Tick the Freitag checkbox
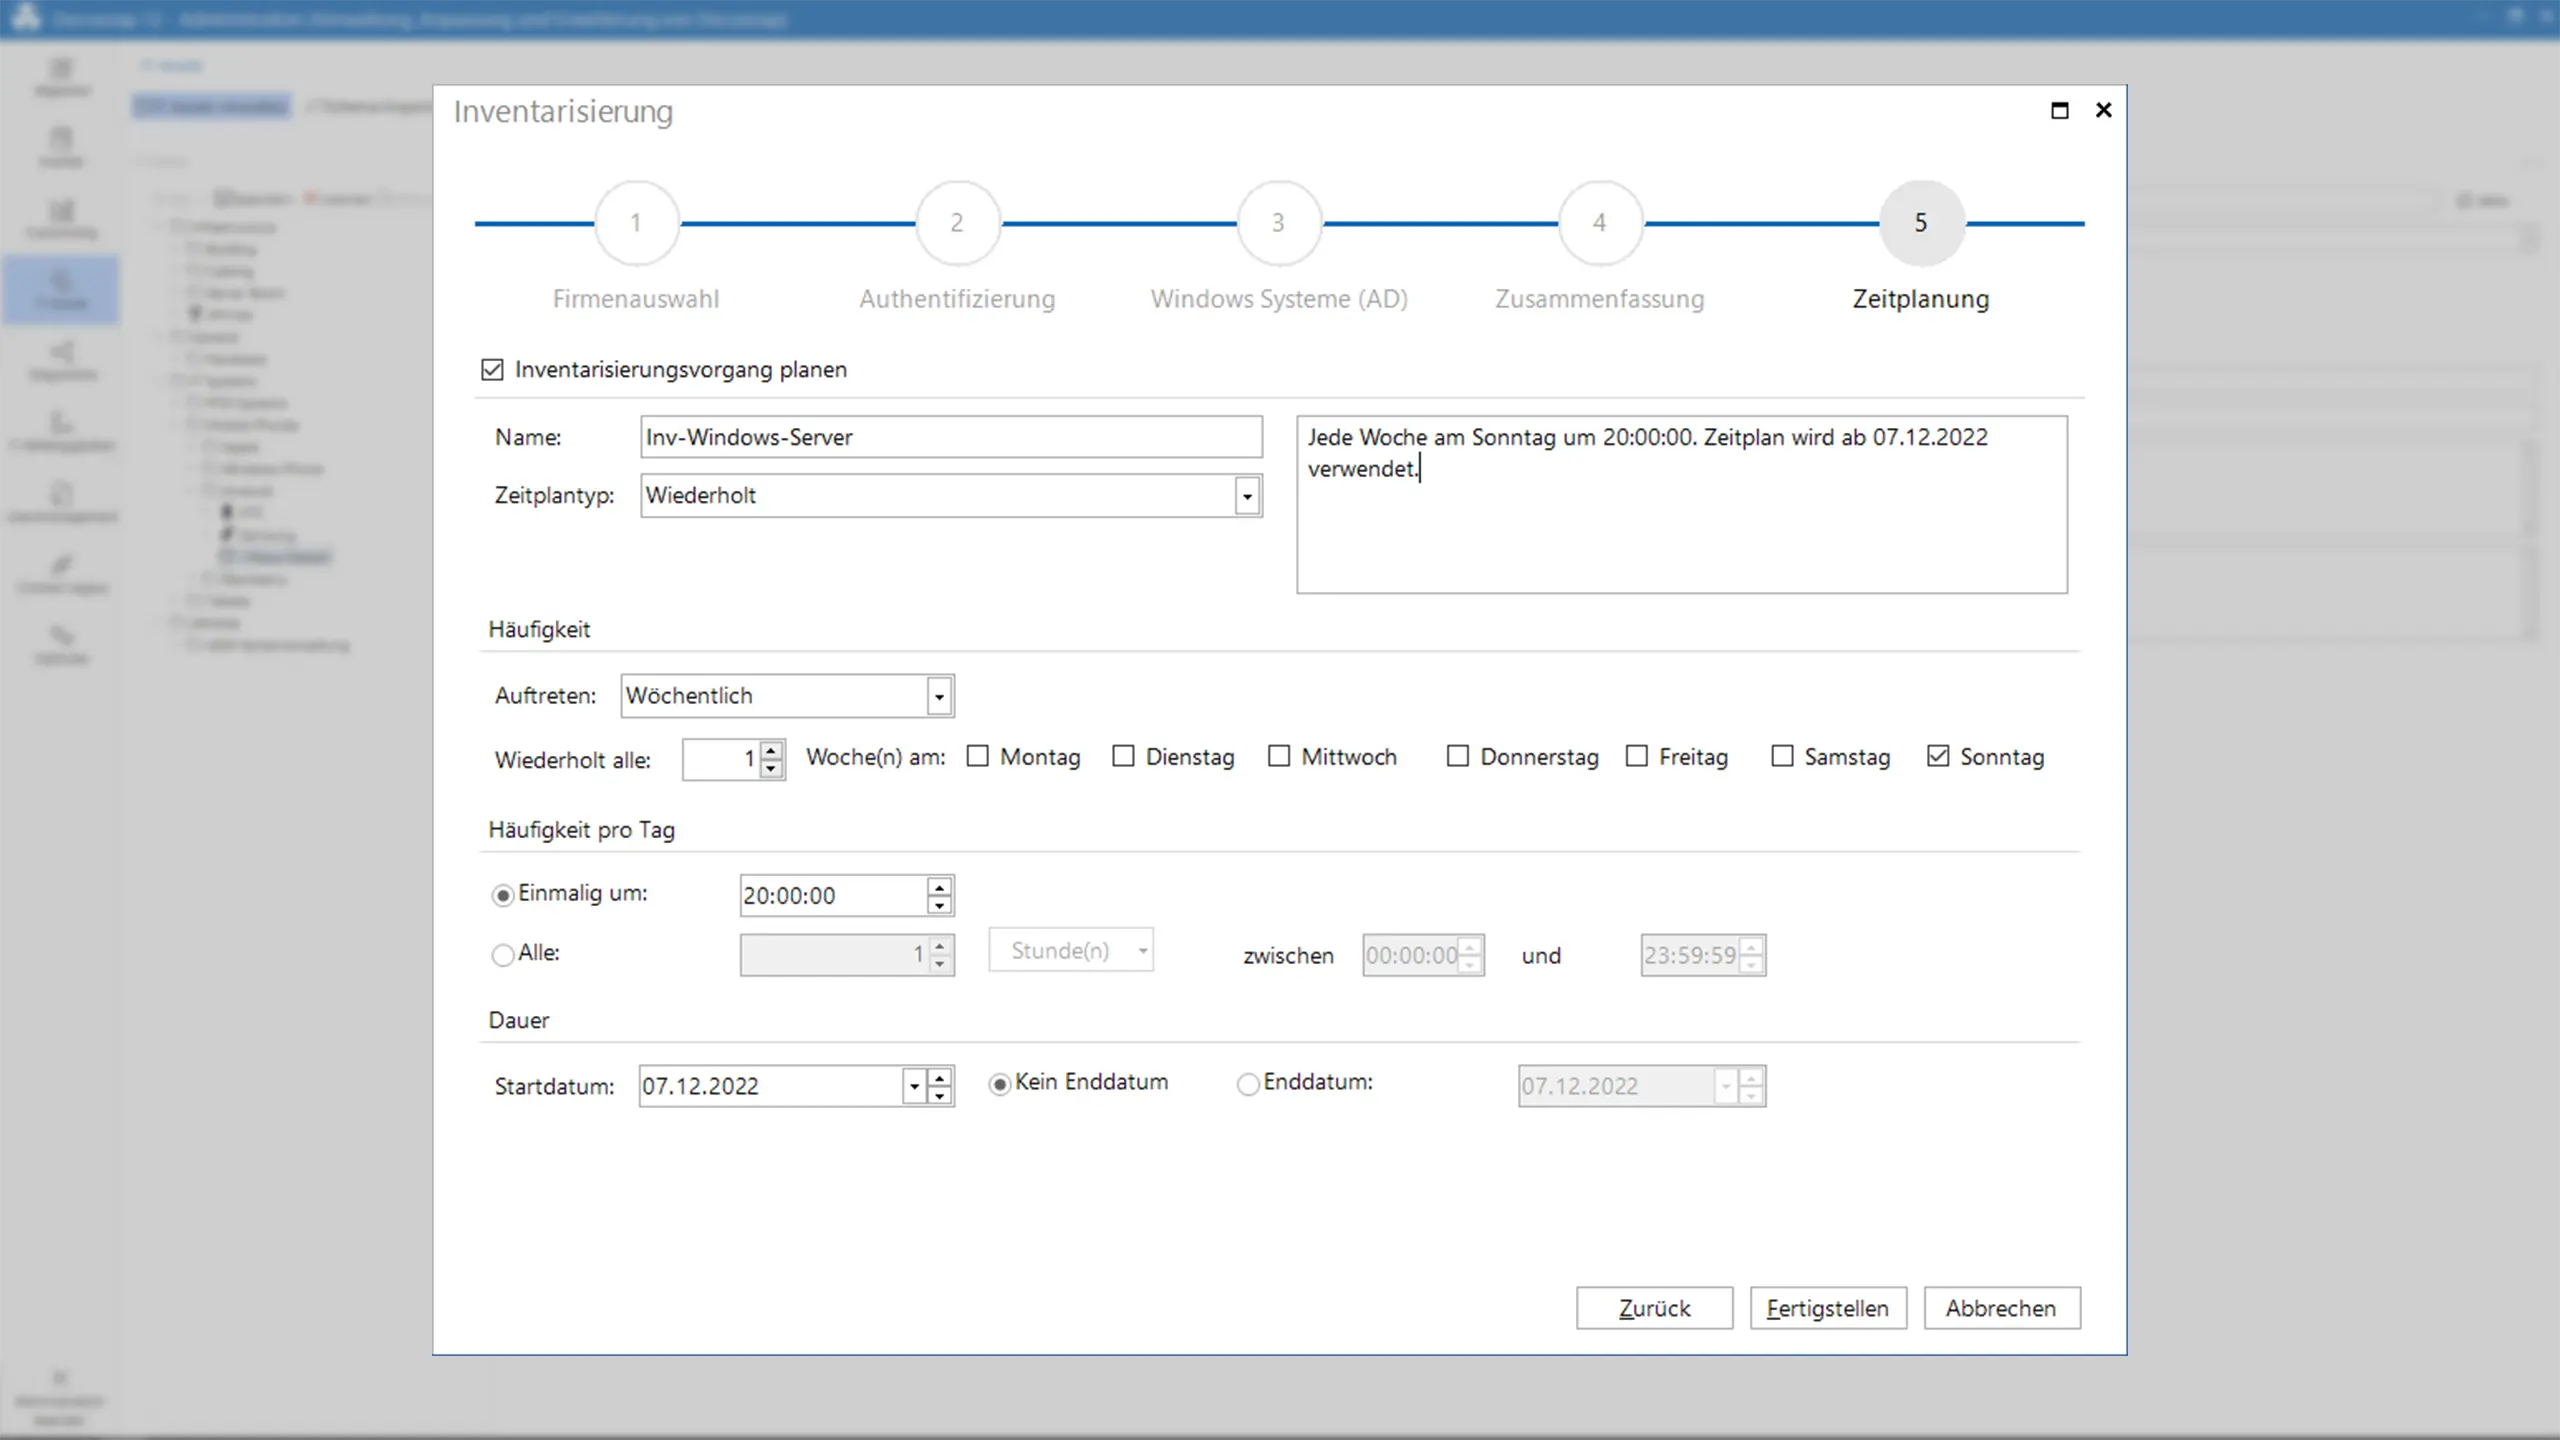2560x1440 pixels. click(x=1637, y=757)
